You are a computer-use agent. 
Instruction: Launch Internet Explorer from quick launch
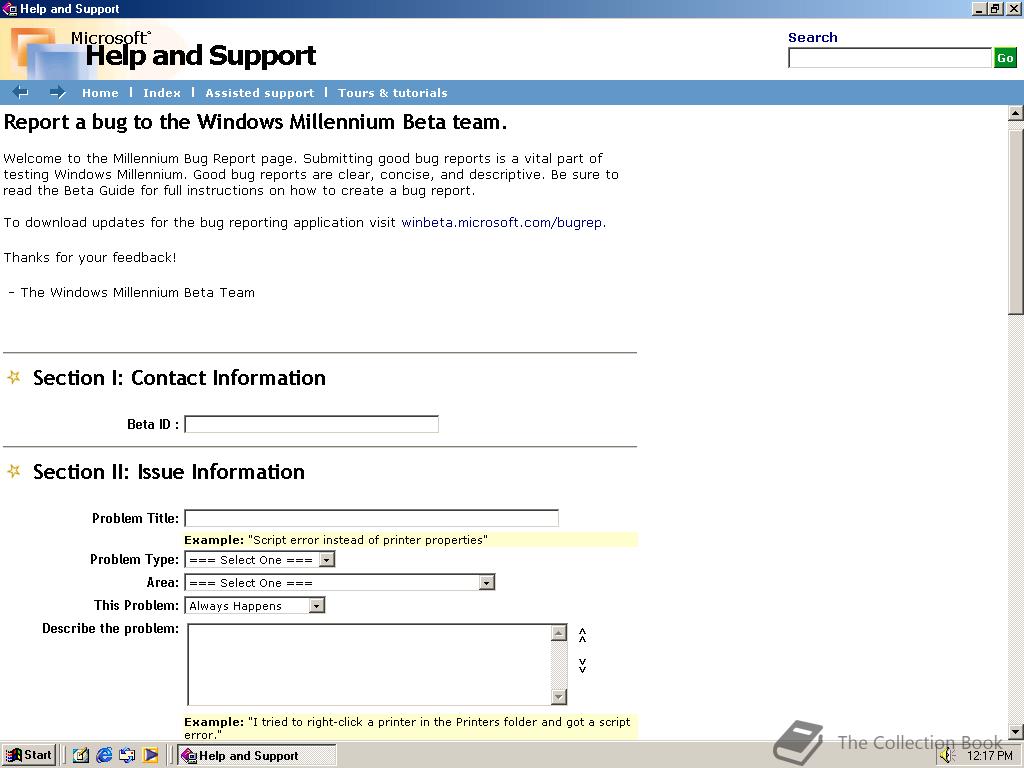point(104,756)
